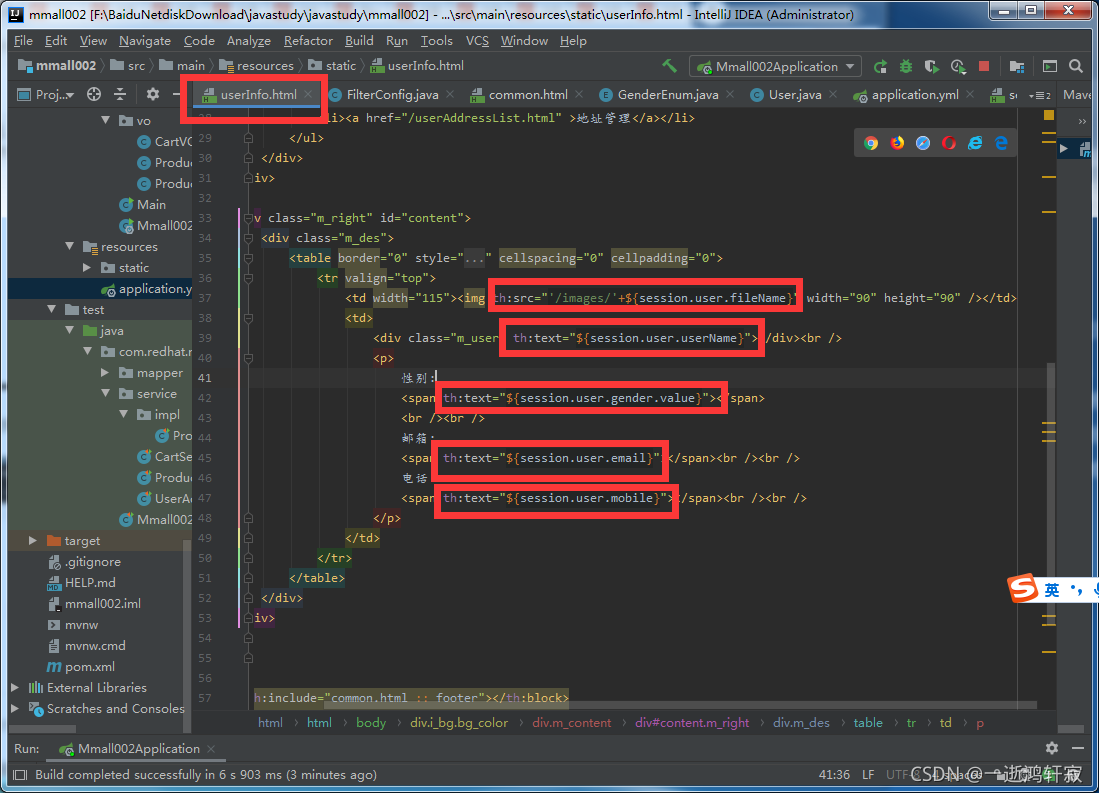Preview page in Edge browser

(x=1002, y=143)
